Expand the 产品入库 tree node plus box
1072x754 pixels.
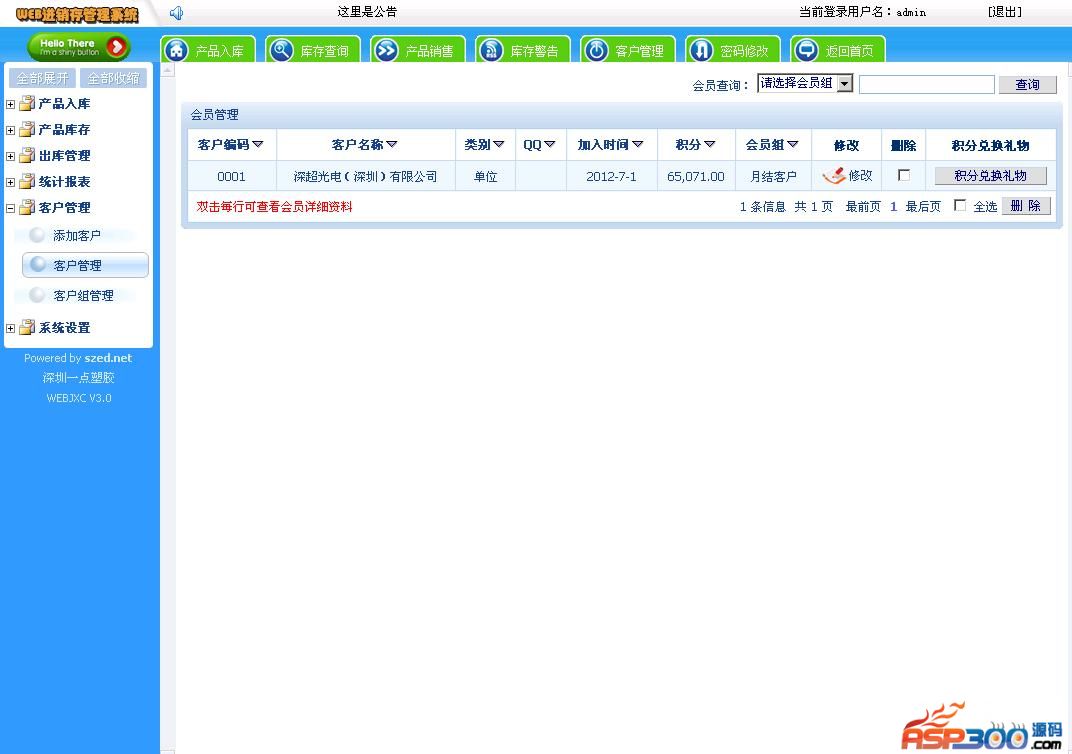10,105
